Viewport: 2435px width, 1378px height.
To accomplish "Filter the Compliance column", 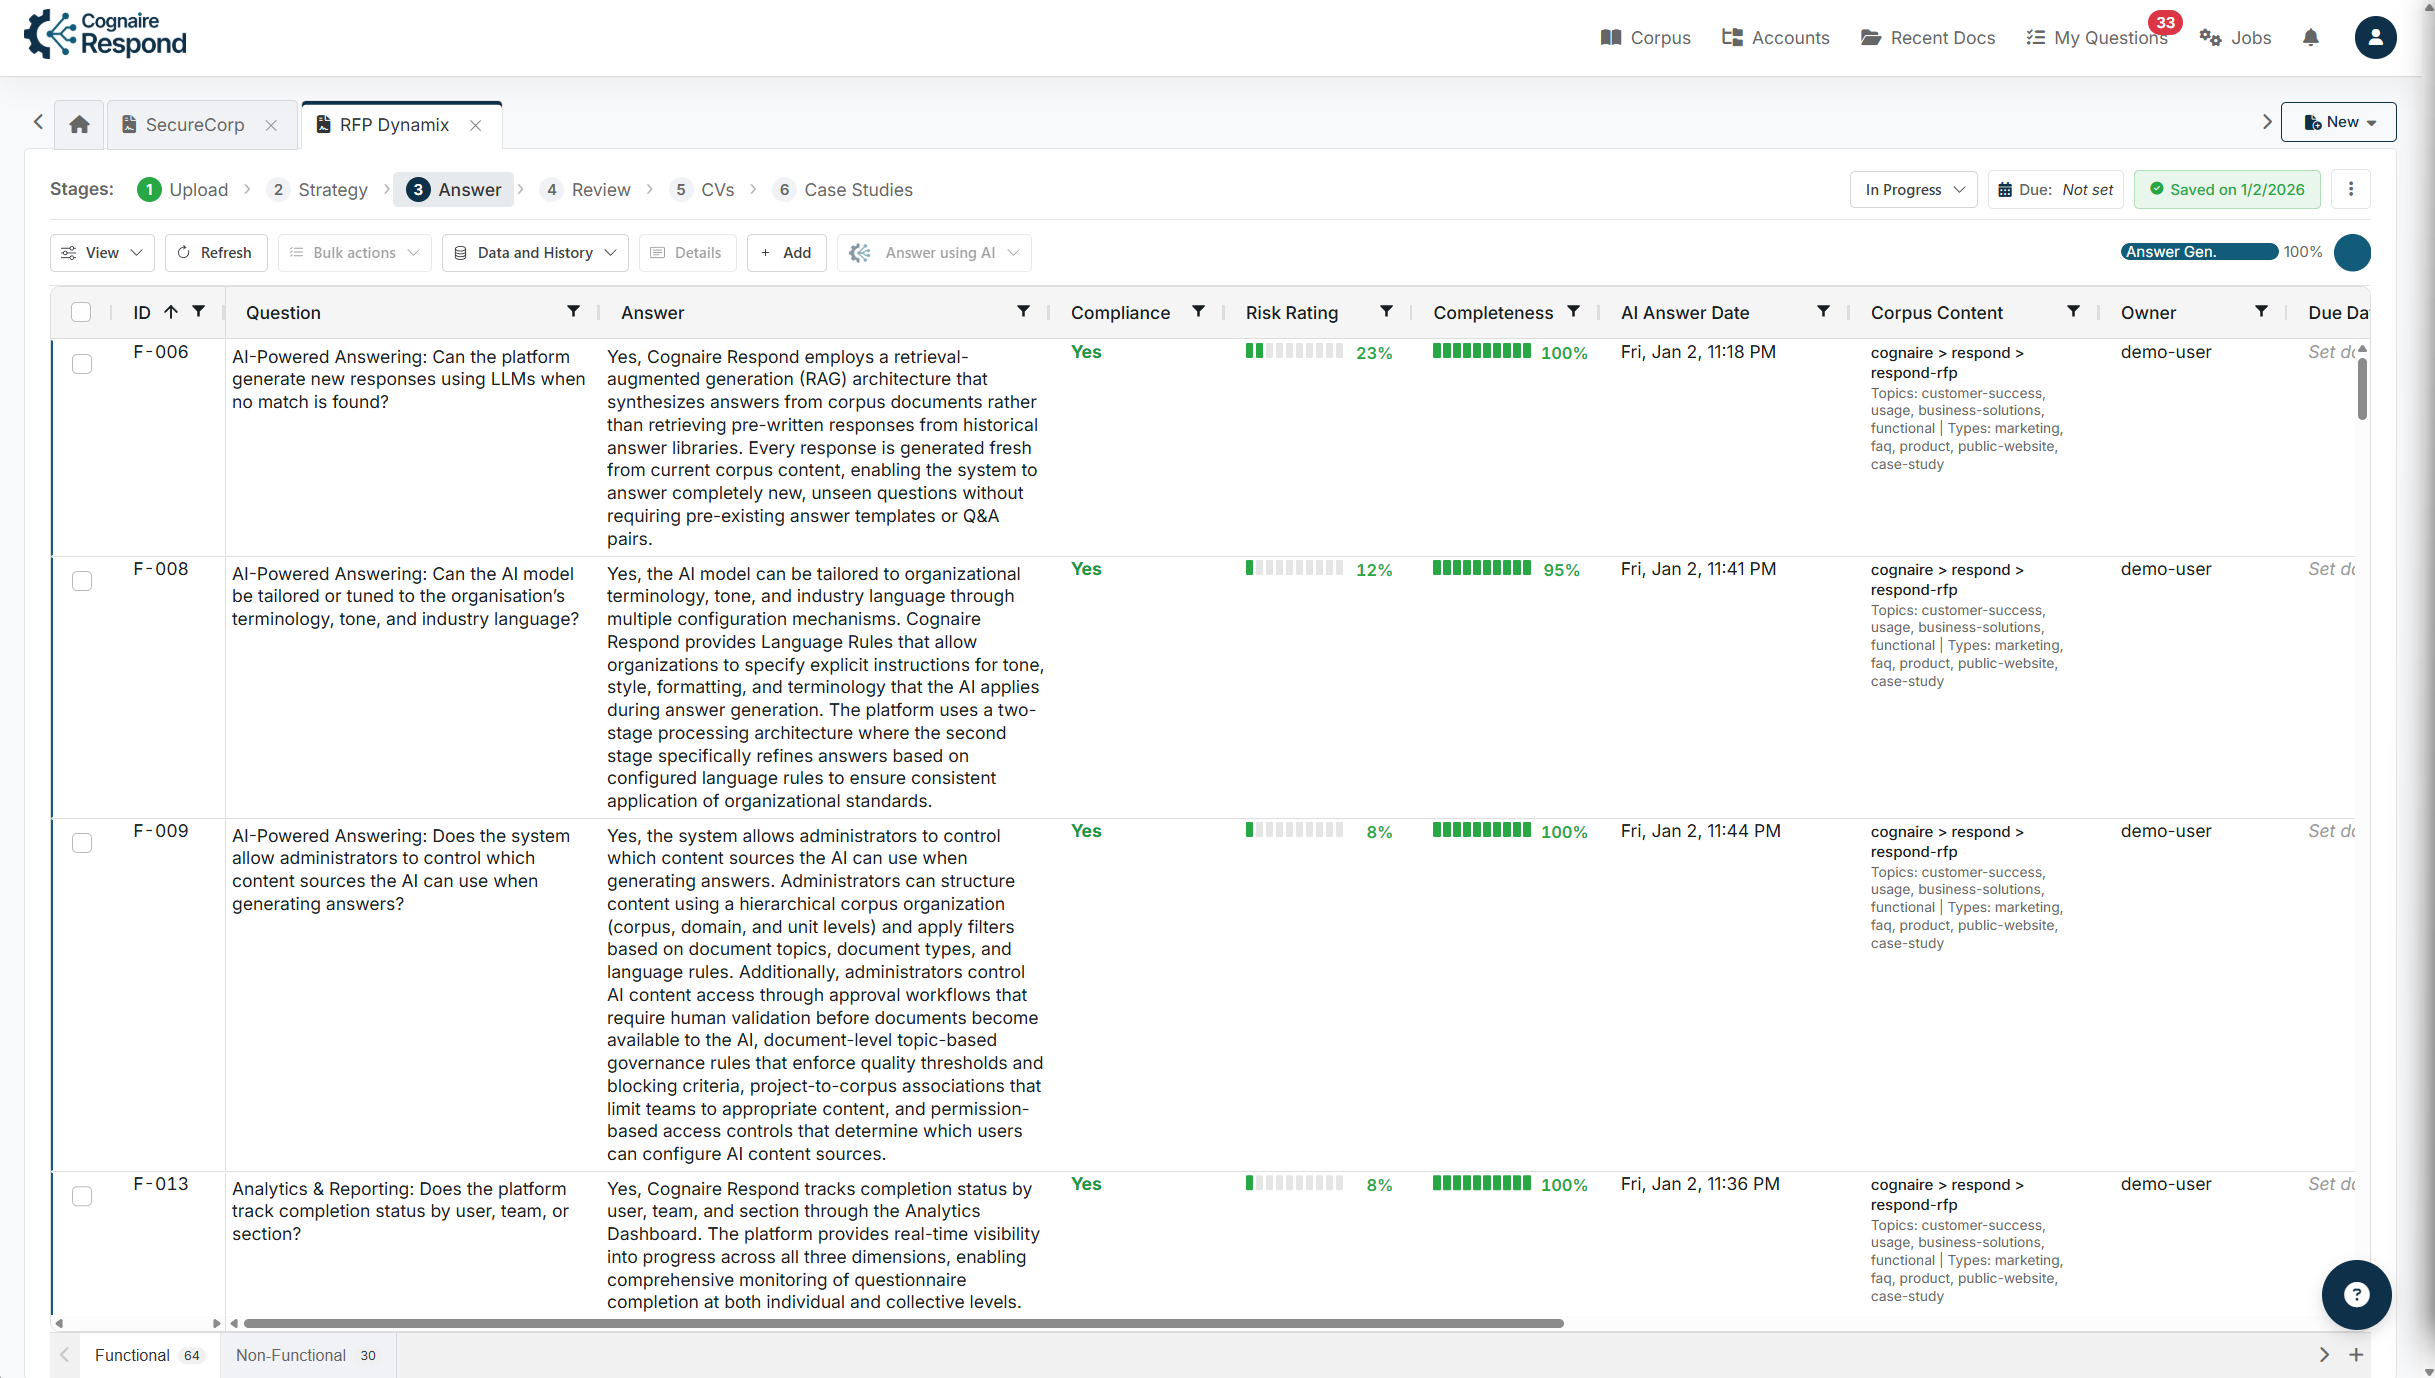I will coord(1198,312).
